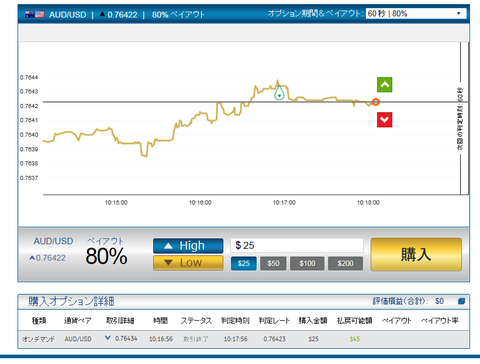
Task: Click the 種類 column header
Action: 39,321
